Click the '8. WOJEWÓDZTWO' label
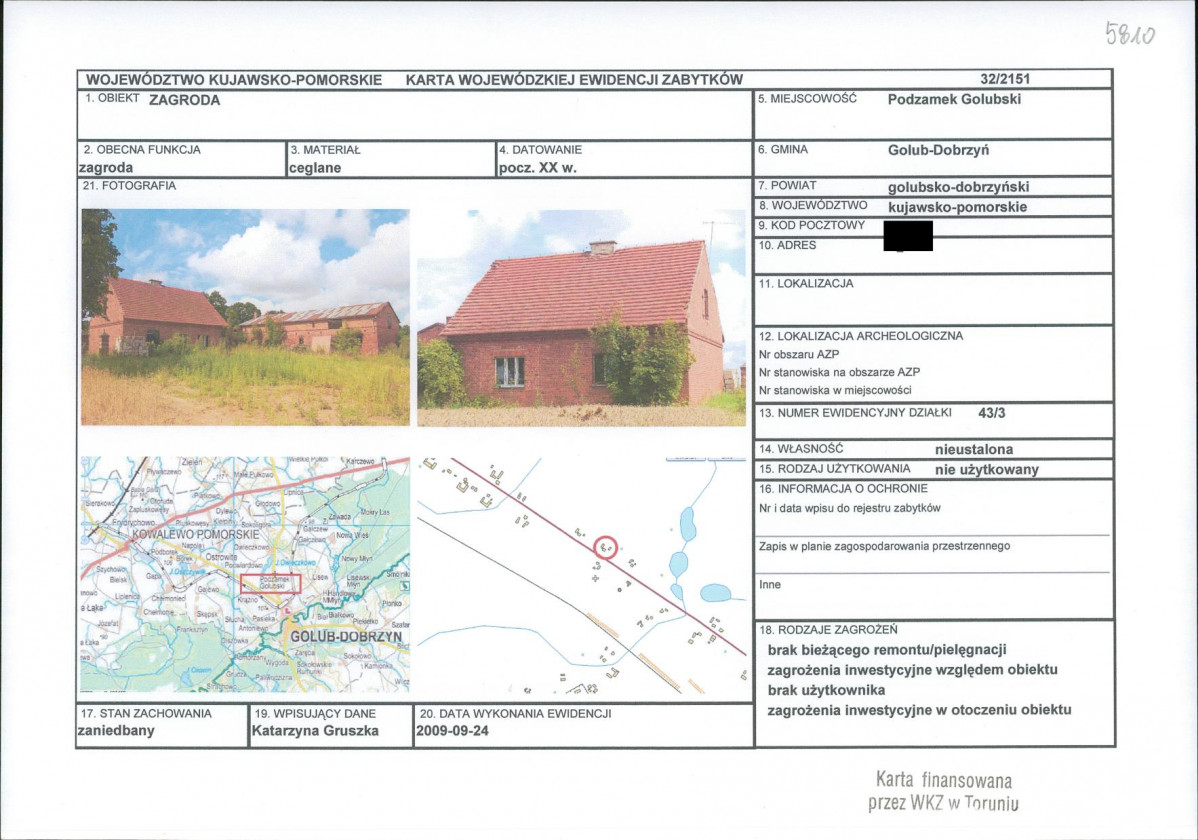The height and width of the screenshot is (840, 1198). pyautogui.click(x=813, y=206)
